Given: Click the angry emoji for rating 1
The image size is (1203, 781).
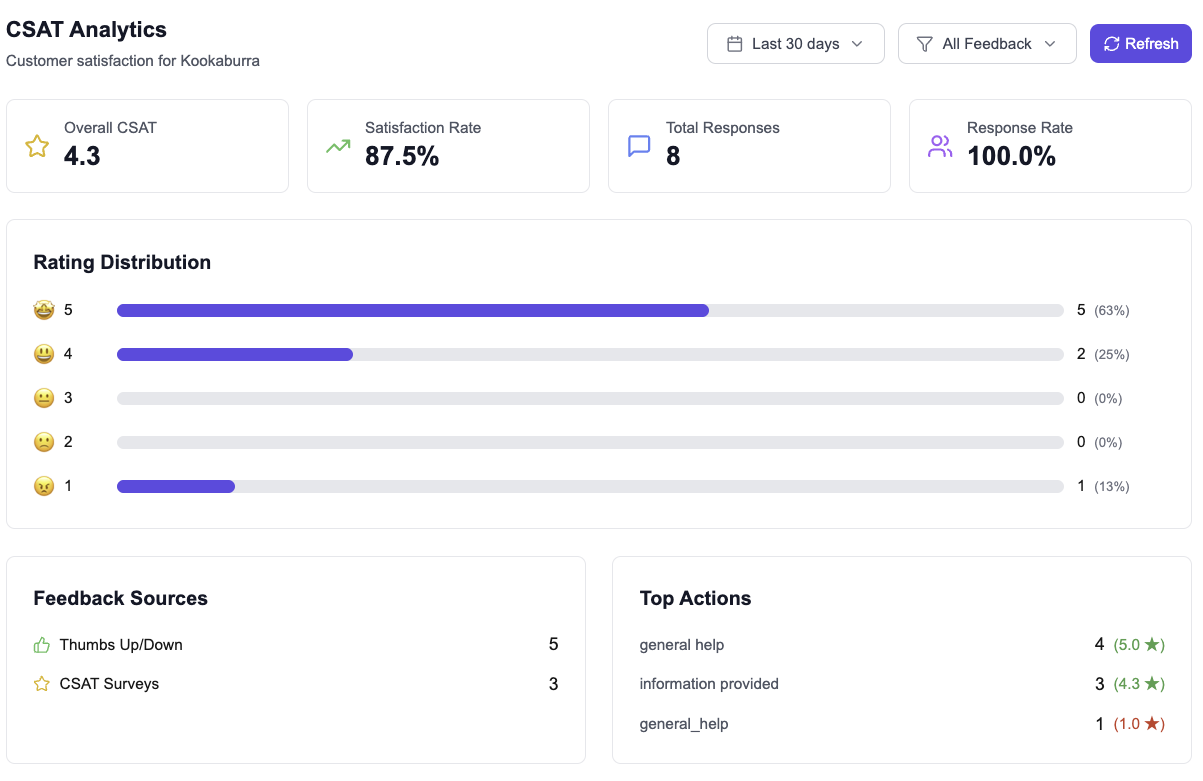Looking at the screenshot, I should point(43,486).
